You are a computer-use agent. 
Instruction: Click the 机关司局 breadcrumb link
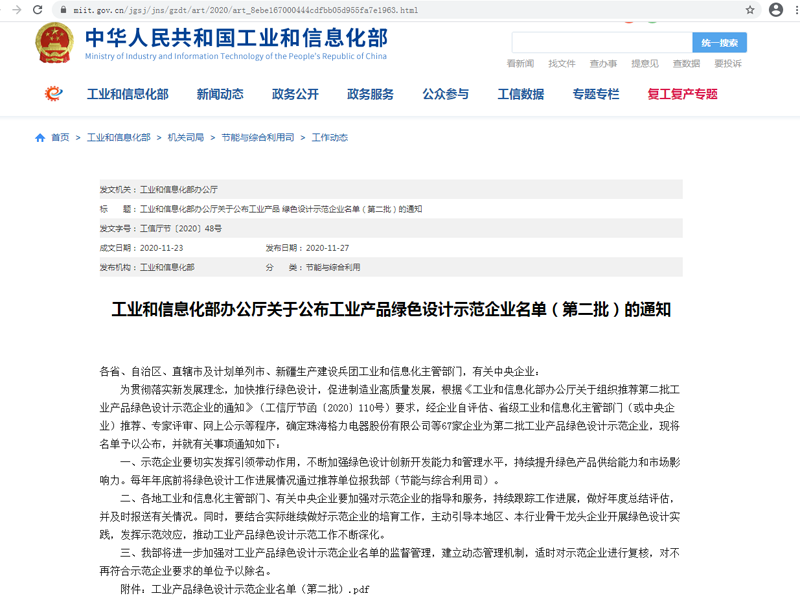click(x=186, y=138)
